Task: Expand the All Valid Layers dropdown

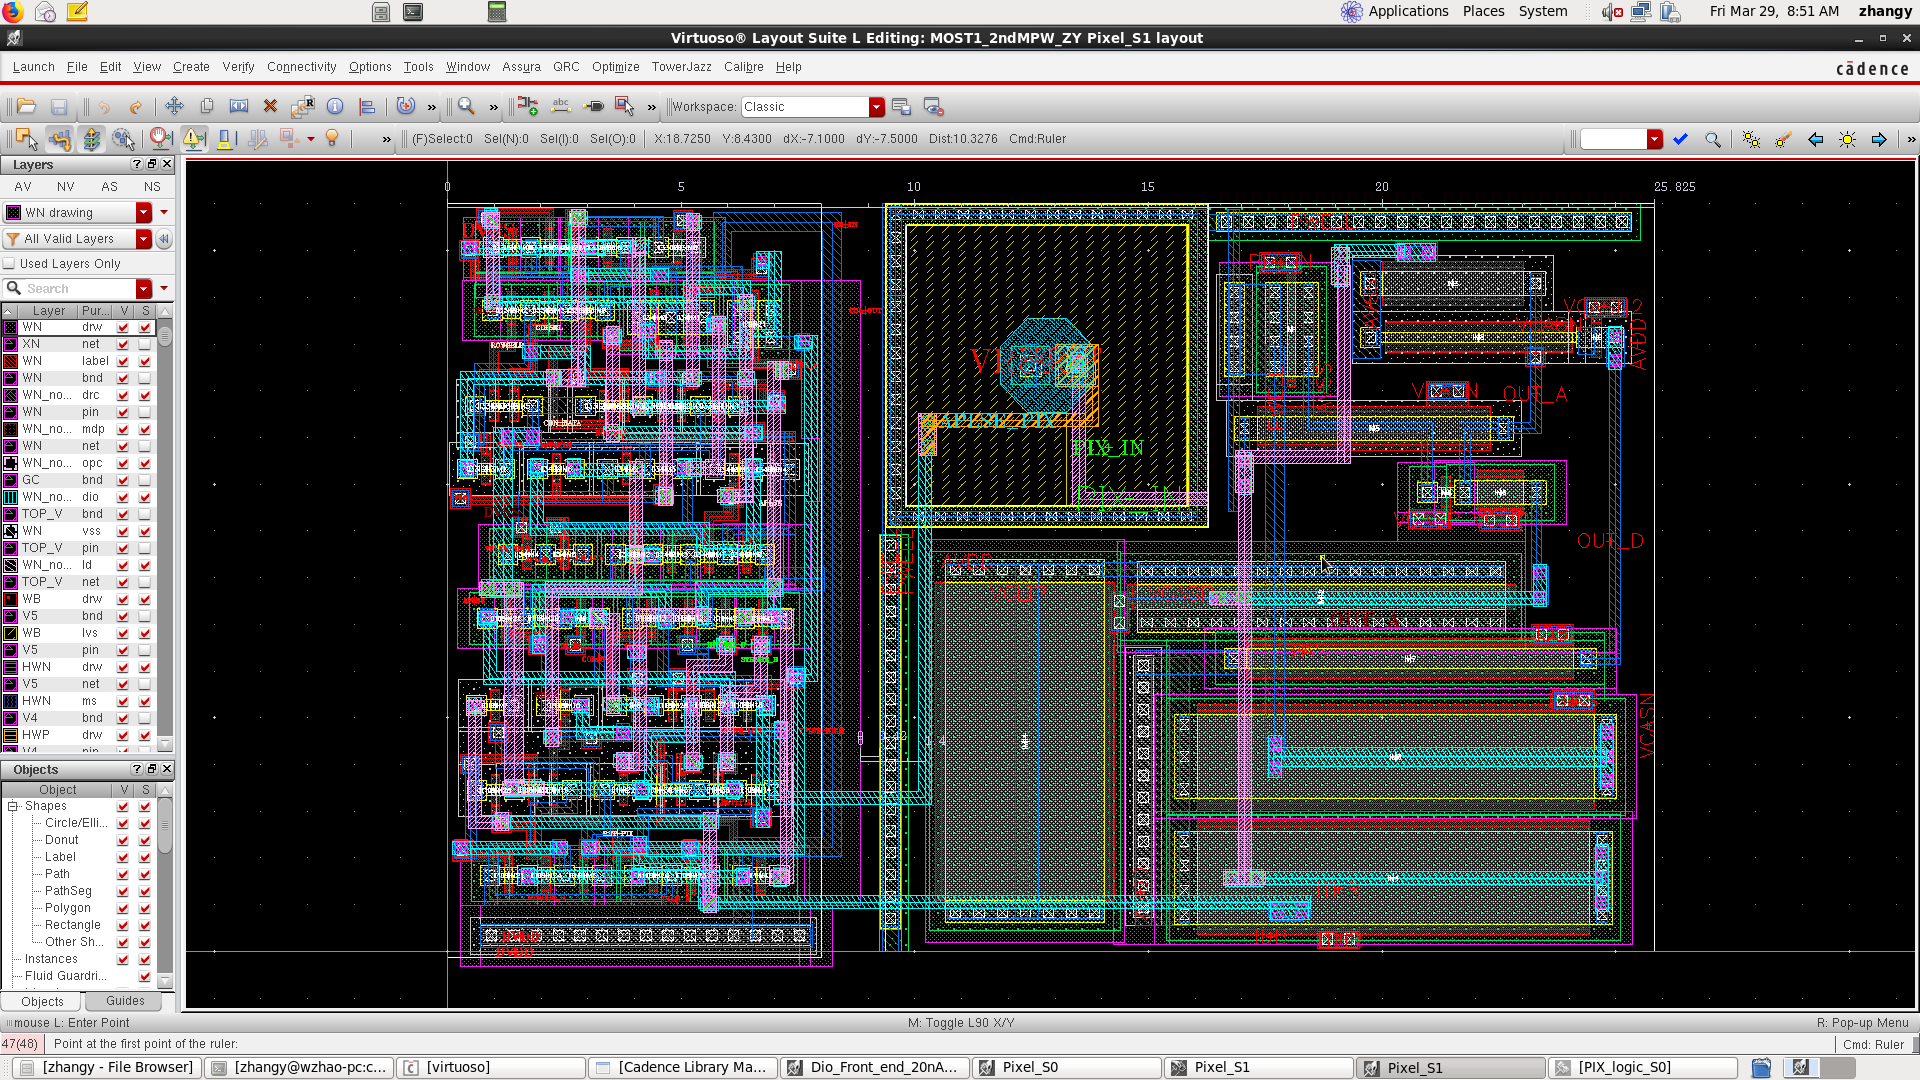Action: point(144,239)
